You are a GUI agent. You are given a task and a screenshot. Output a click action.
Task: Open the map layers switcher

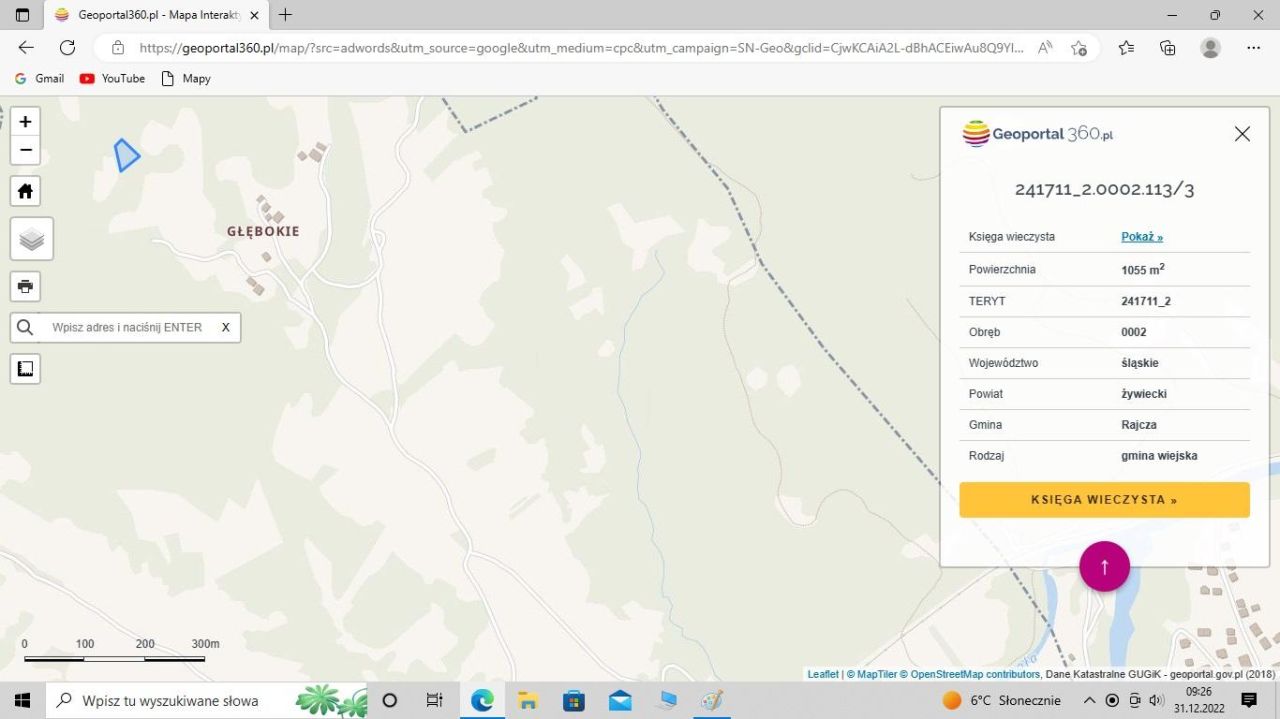point(32,239)
